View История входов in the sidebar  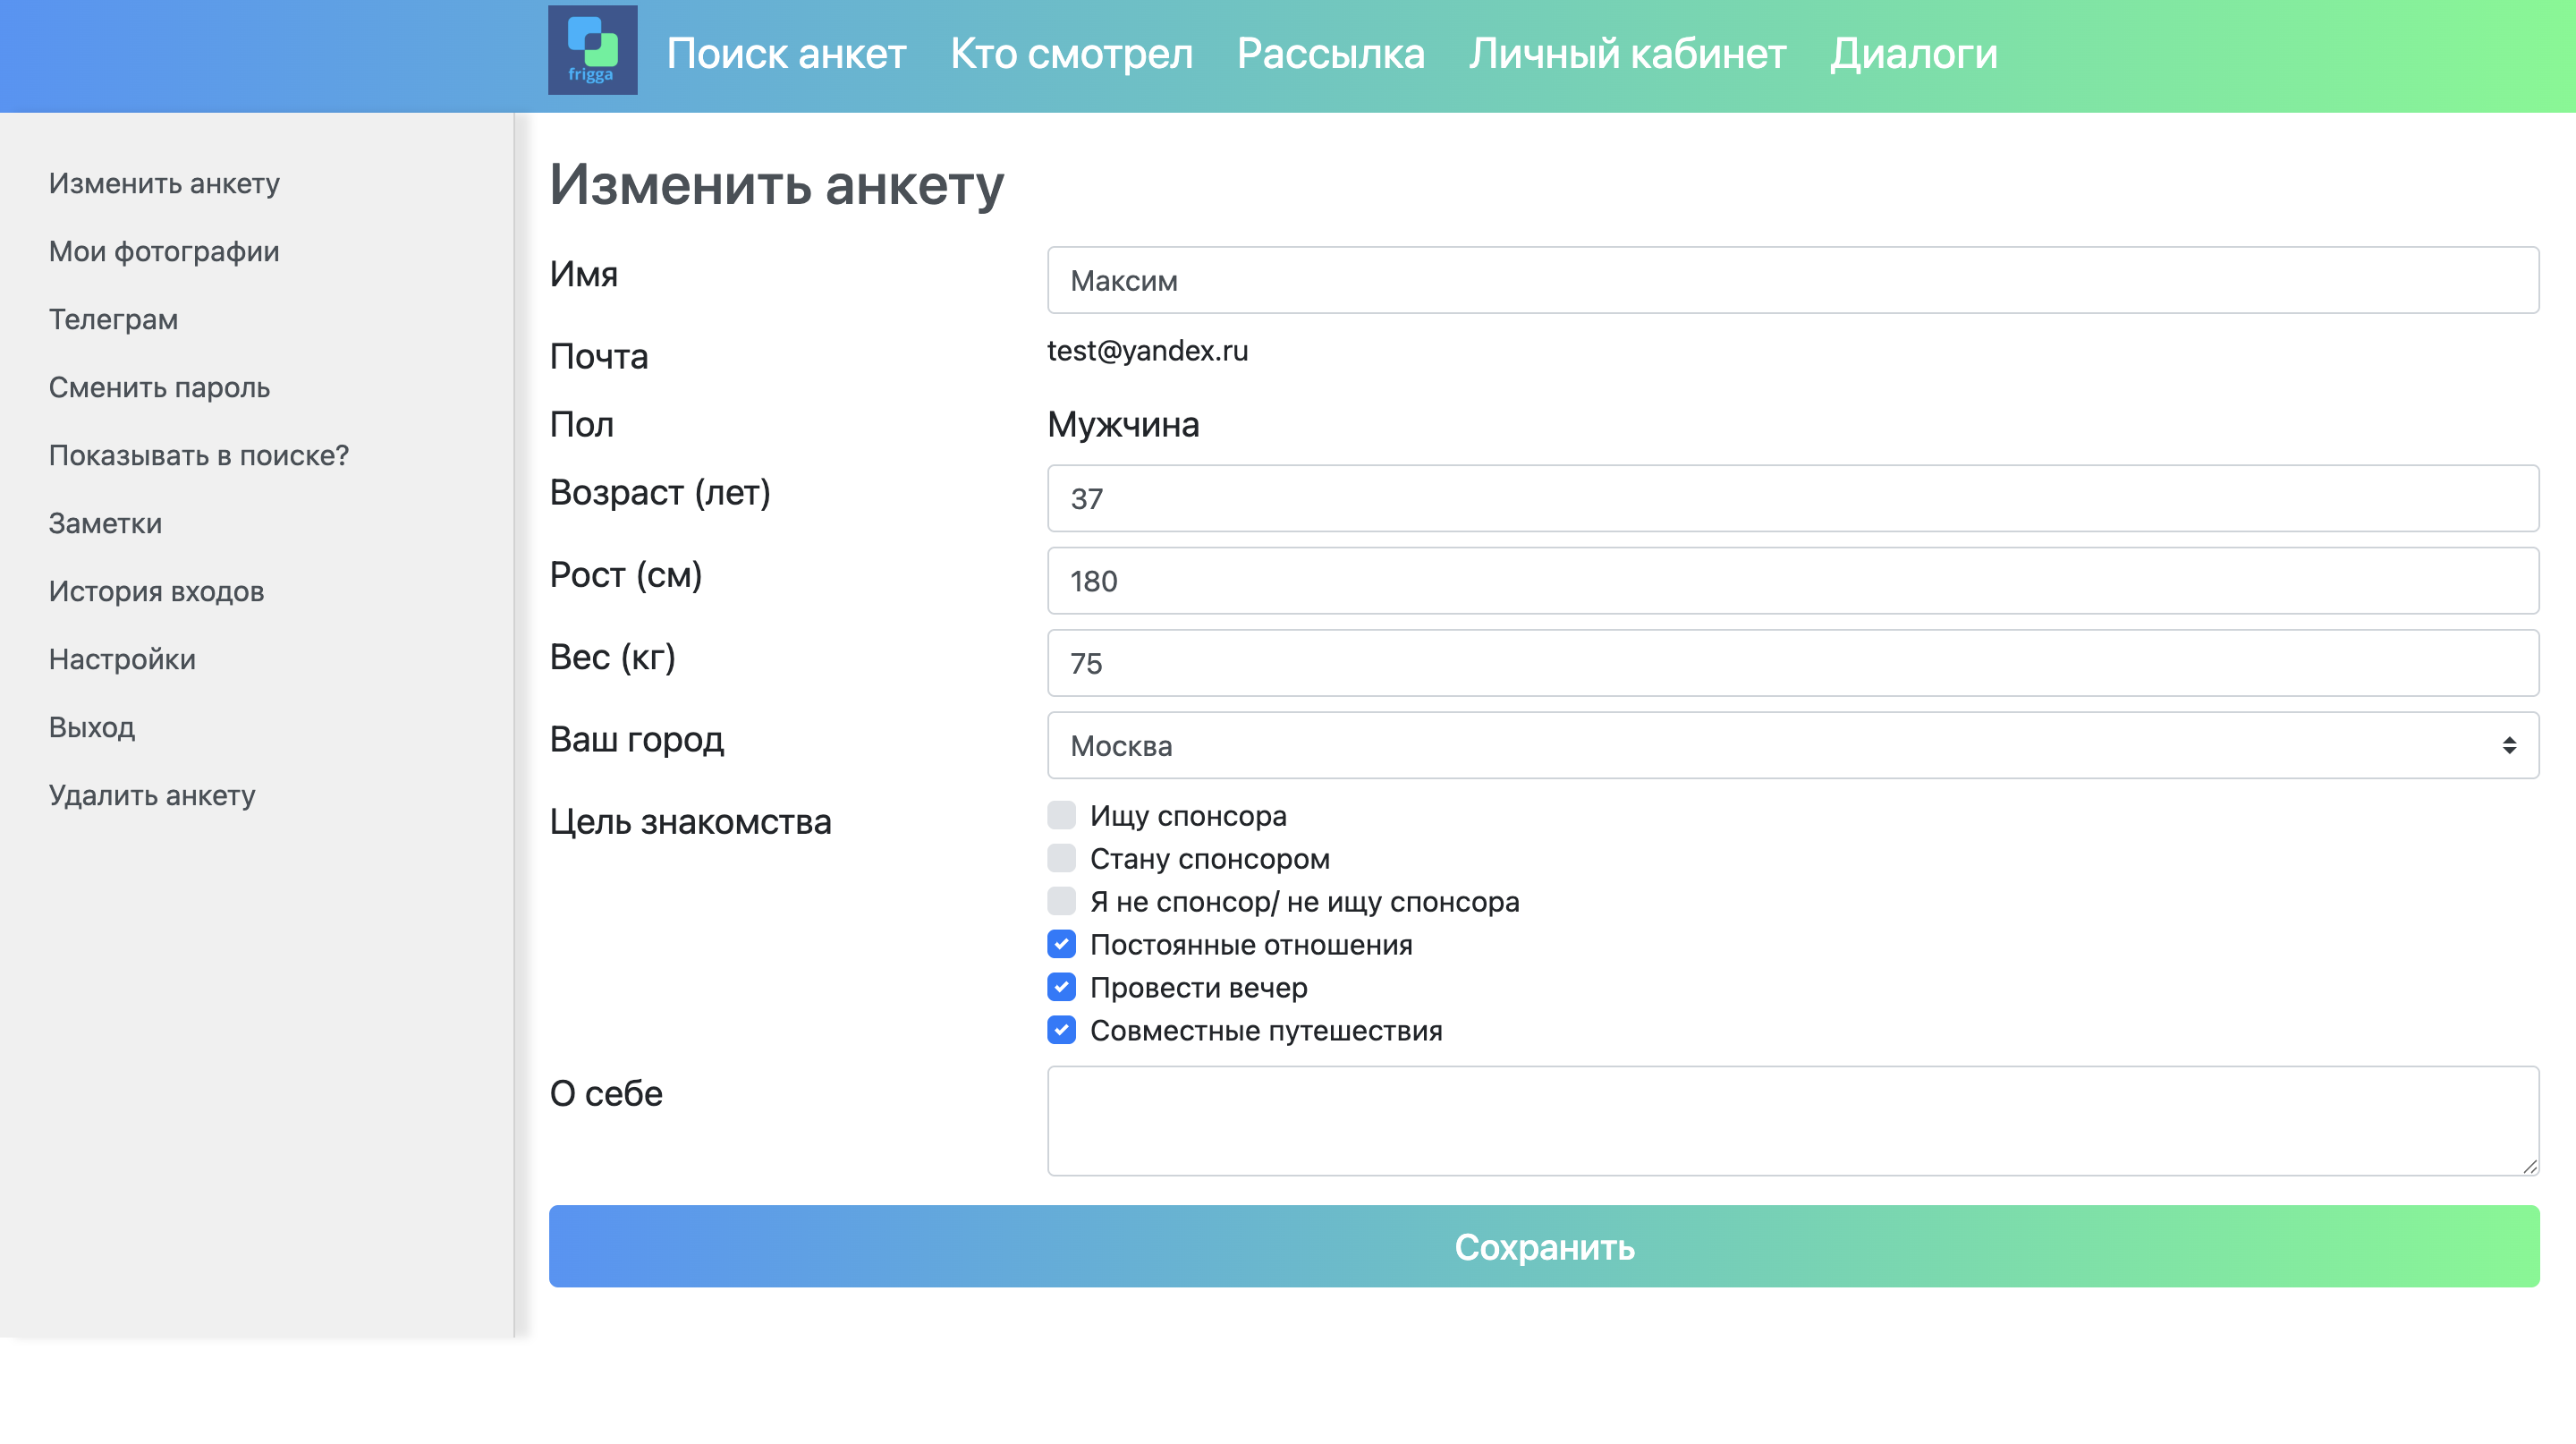(x=156, y=592)
